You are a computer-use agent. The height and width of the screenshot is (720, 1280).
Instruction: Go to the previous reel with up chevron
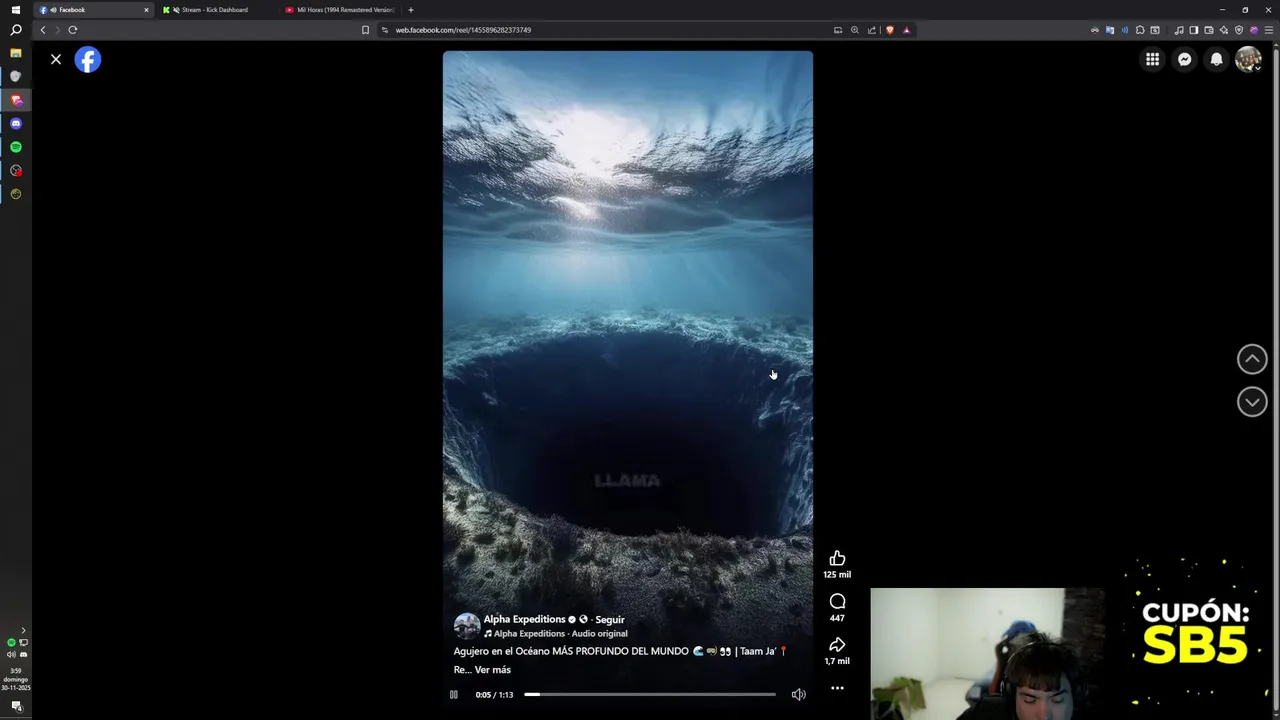(1252, 359)
